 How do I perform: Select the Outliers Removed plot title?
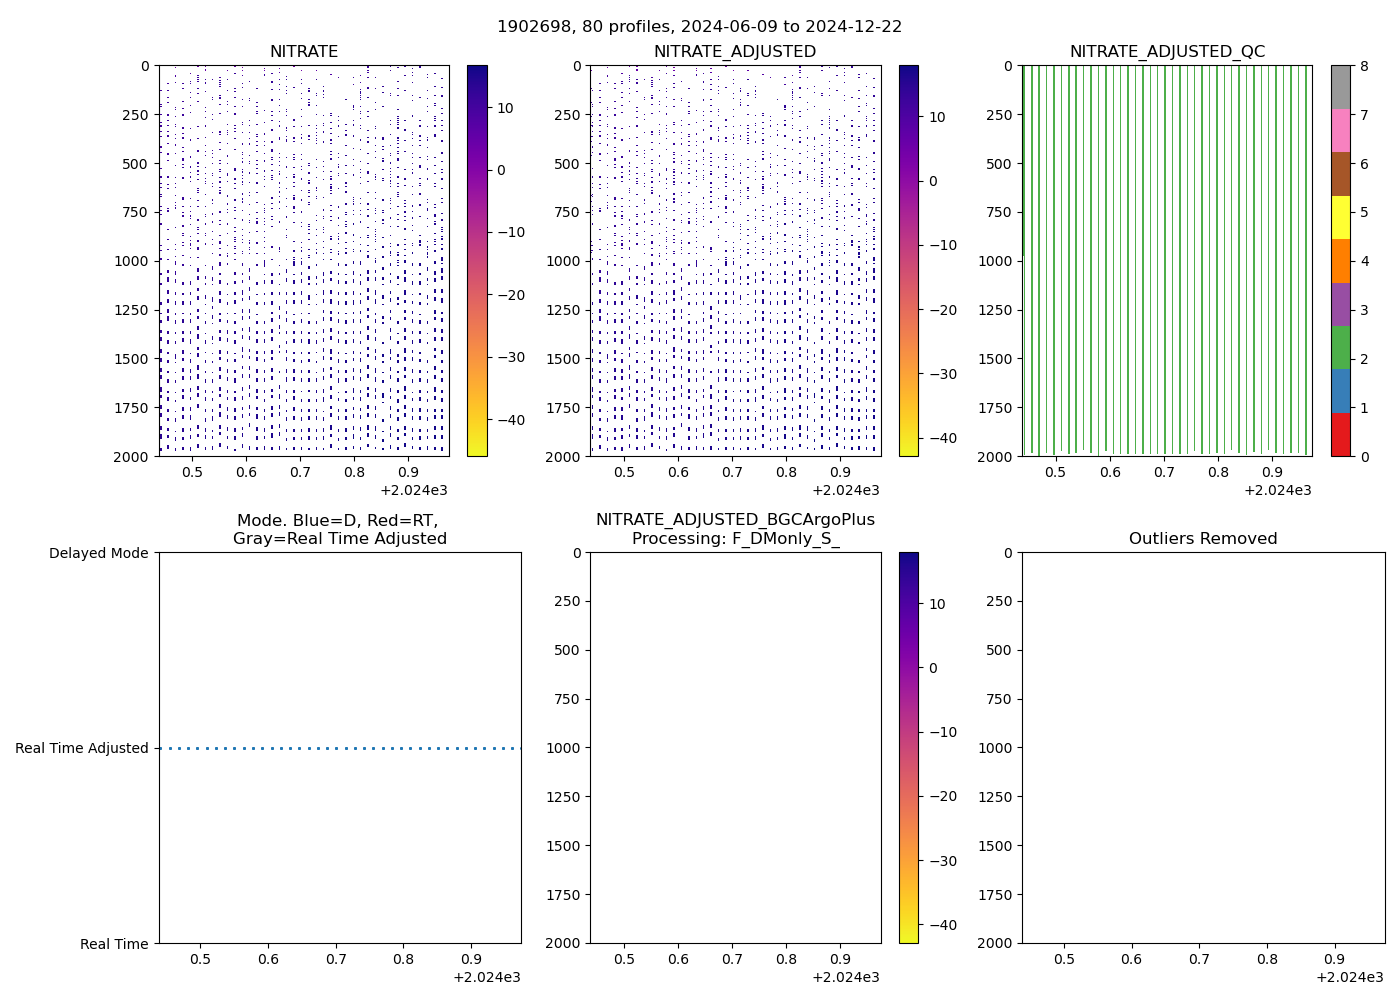click(x=1203, y=539)
